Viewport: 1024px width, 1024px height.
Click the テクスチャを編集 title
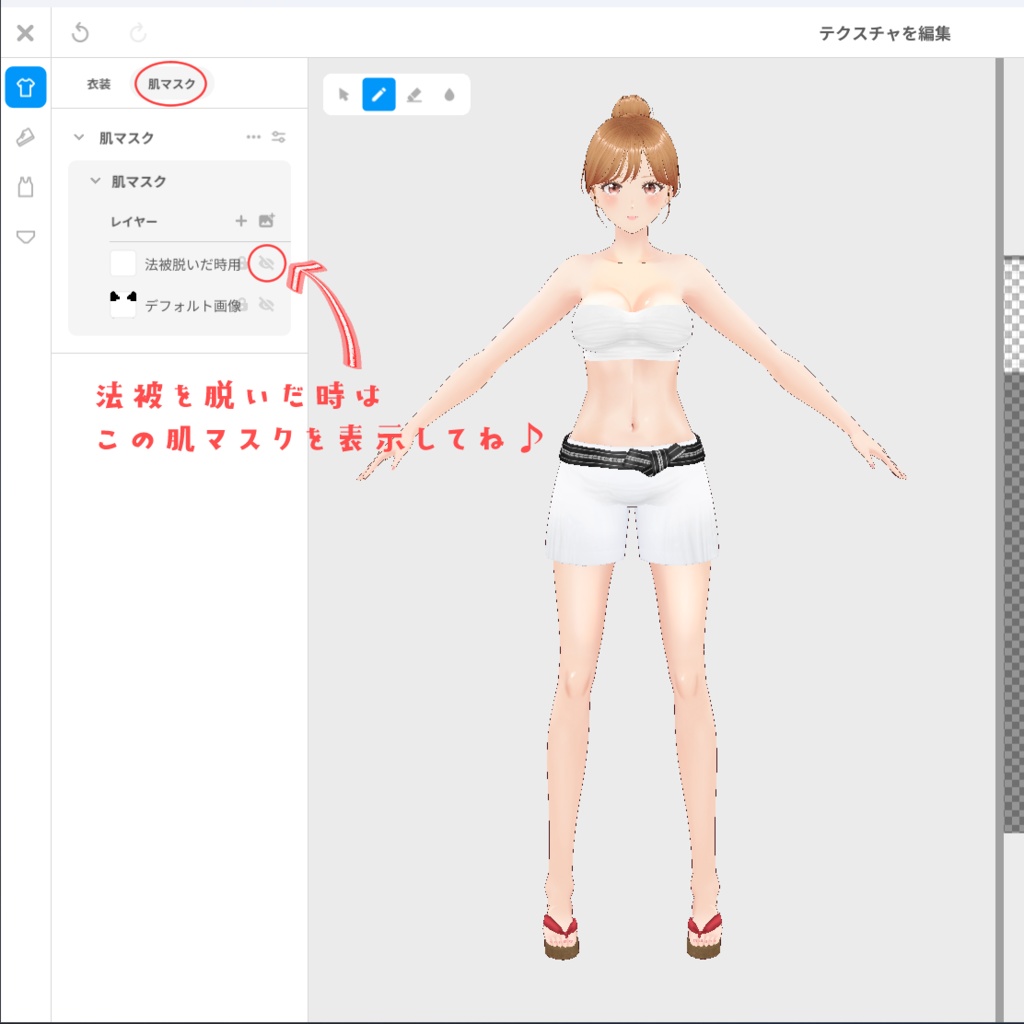[885, 33]
